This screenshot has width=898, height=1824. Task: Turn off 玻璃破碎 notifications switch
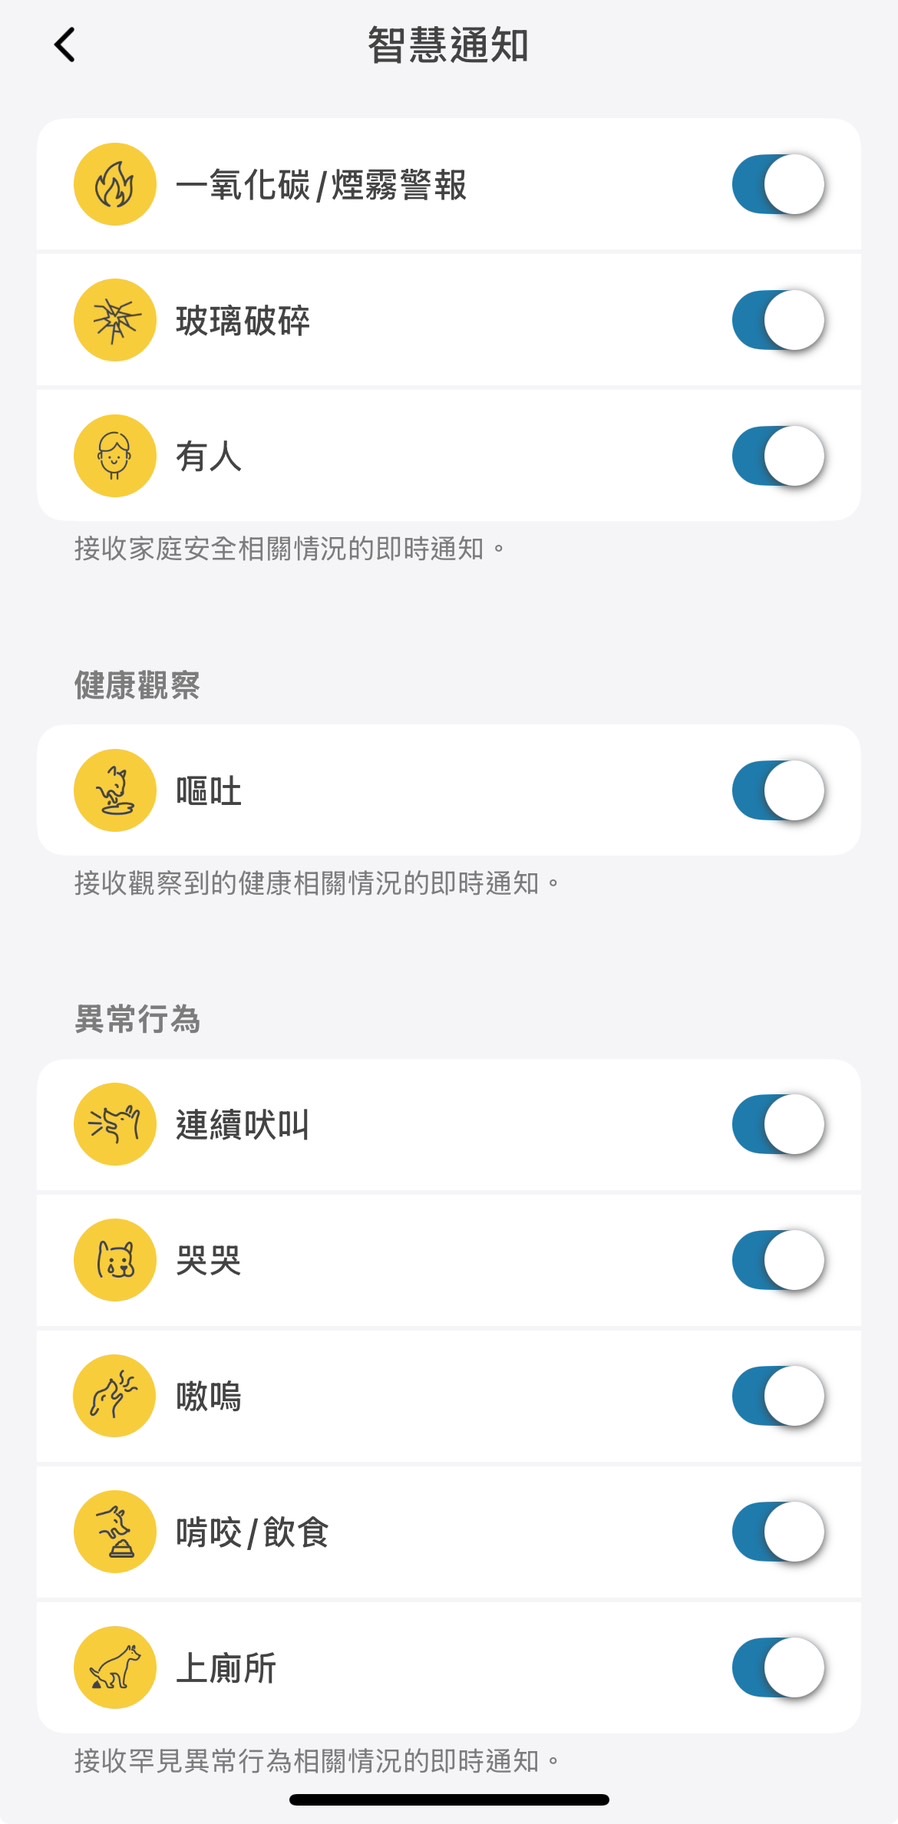pos(778,321)
